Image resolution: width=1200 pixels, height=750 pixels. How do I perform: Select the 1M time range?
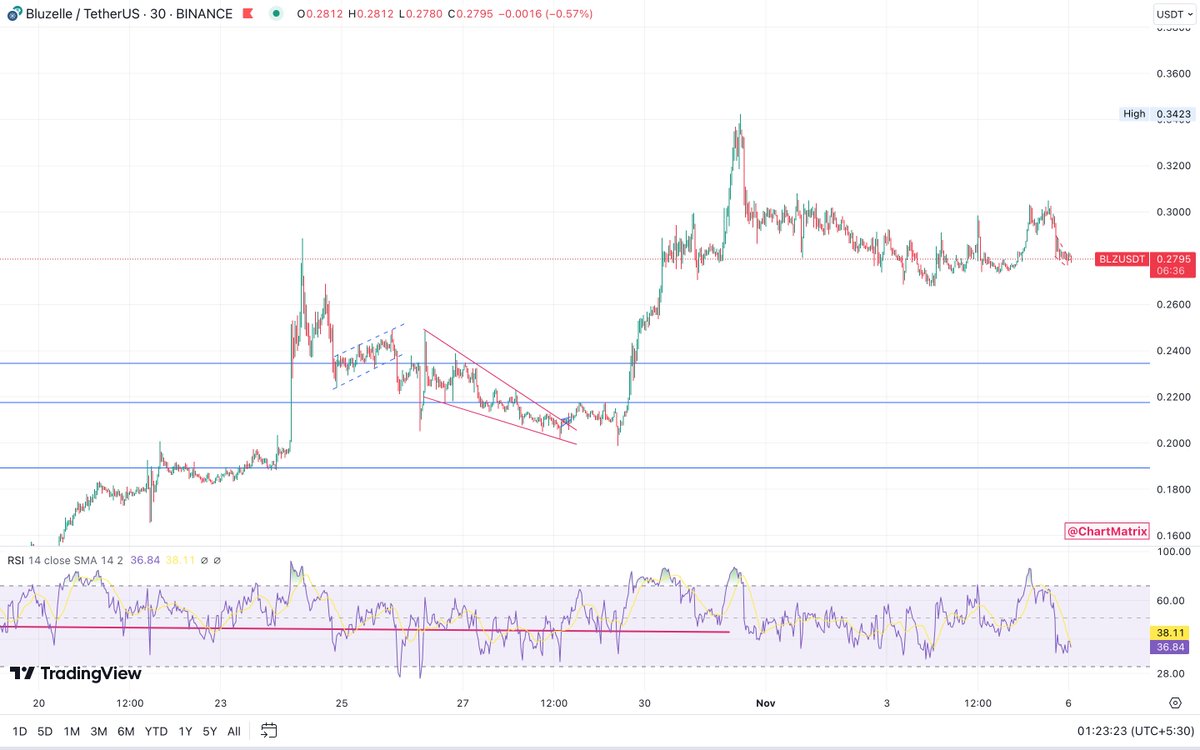click(x=72, y=731)
